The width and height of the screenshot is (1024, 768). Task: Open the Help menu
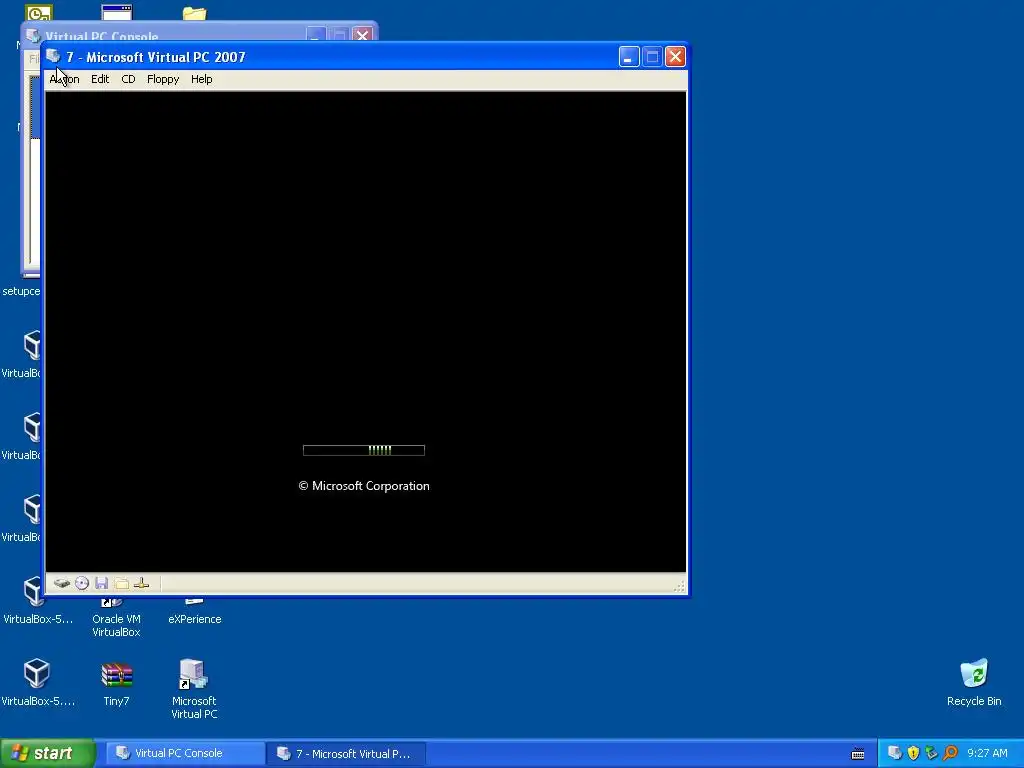pos(201,79)
